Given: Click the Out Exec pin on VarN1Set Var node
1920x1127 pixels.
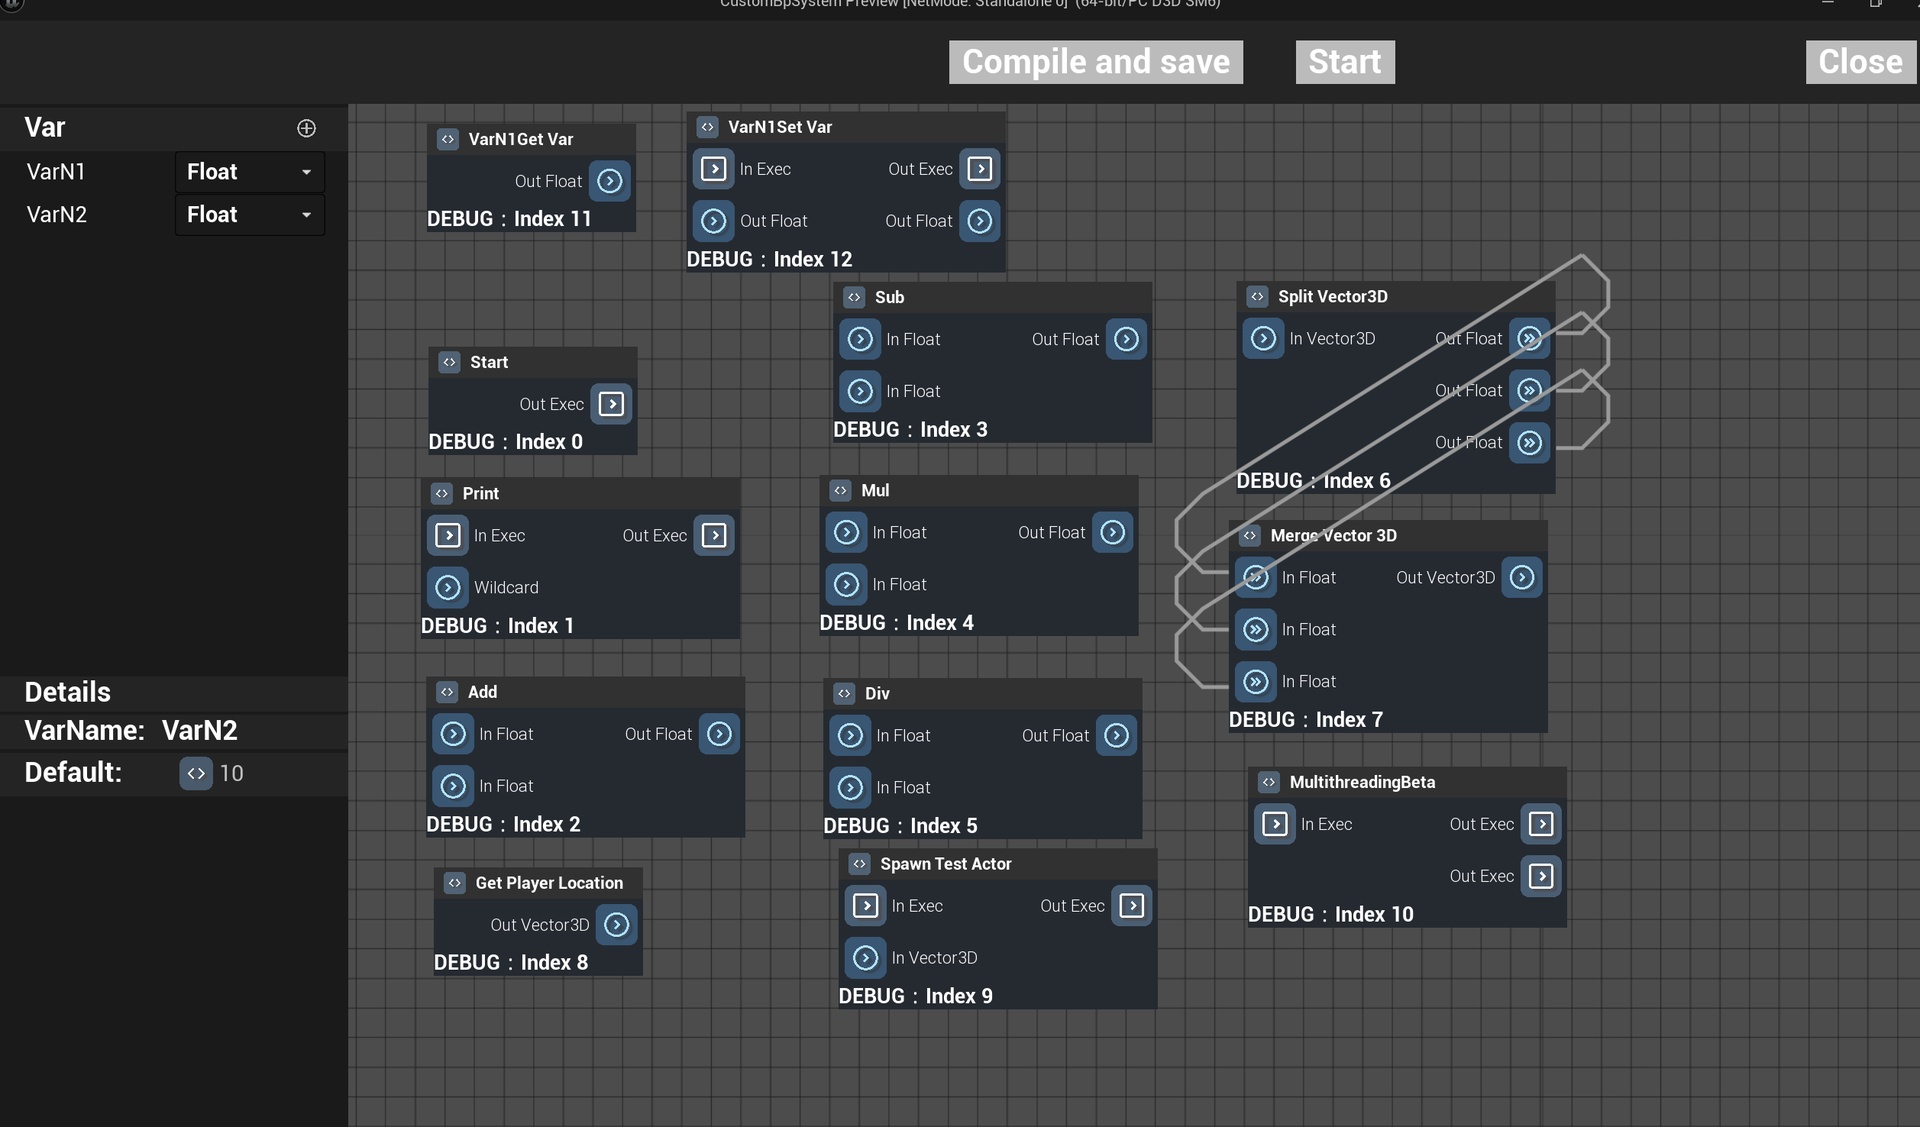Looking at the screenshot, I should tap(979, 169).
